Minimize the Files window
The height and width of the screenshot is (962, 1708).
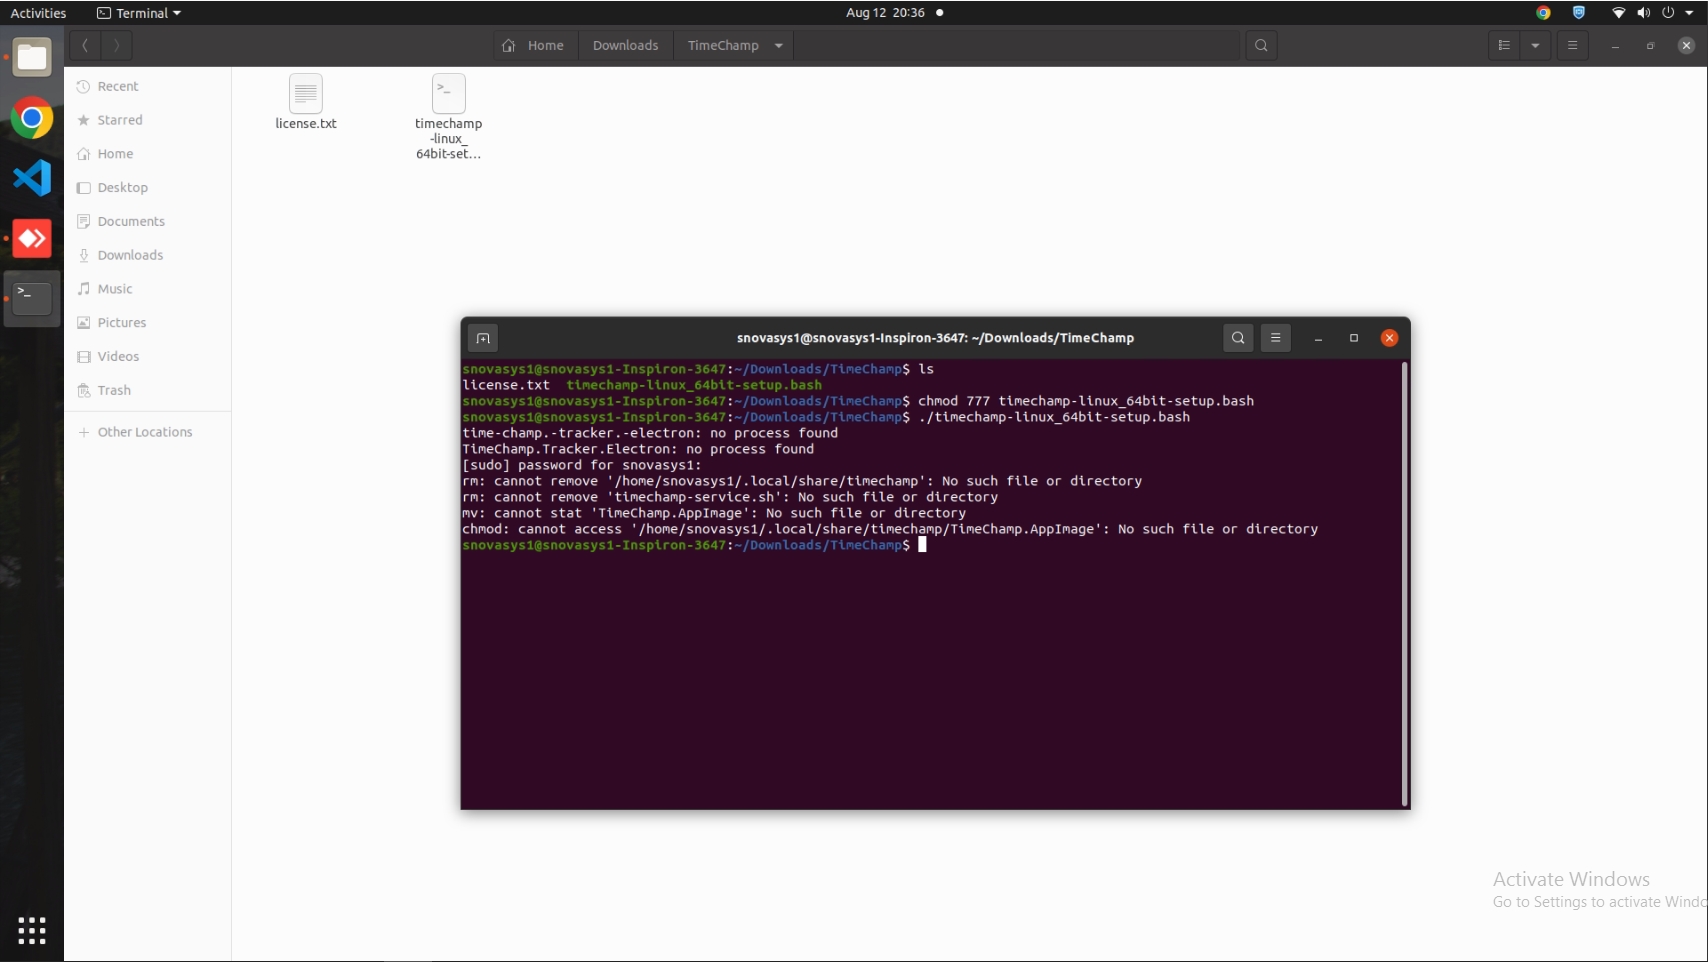click(x=1615, y=46)
